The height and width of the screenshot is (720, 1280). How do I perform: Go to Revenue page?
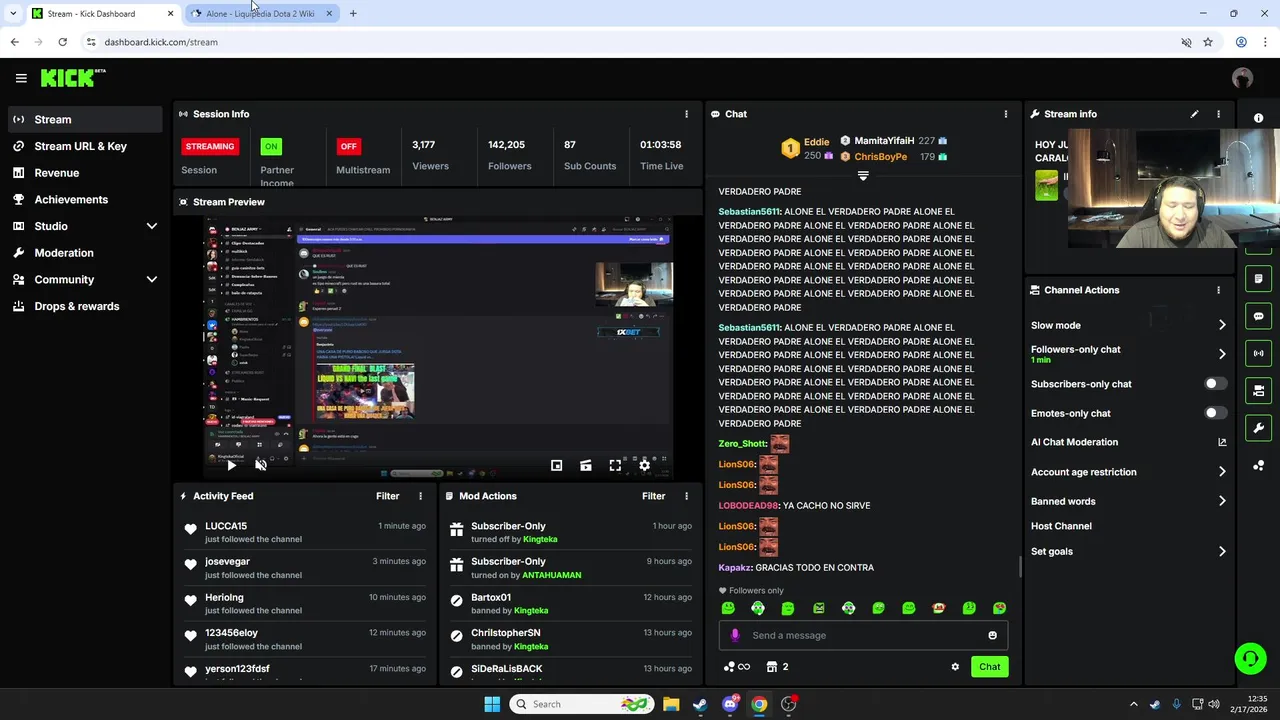pyautogui.click(x=85, y=173)
